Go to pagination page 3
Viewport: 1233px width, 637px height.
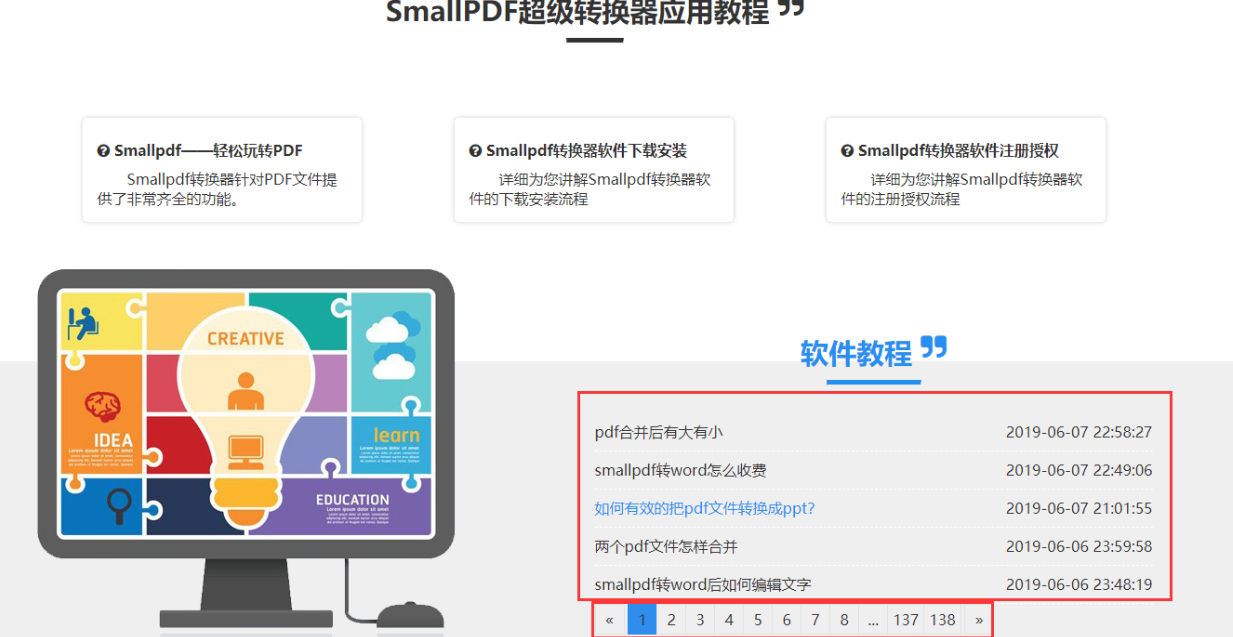pyautogui.click(x=700, y=620)
